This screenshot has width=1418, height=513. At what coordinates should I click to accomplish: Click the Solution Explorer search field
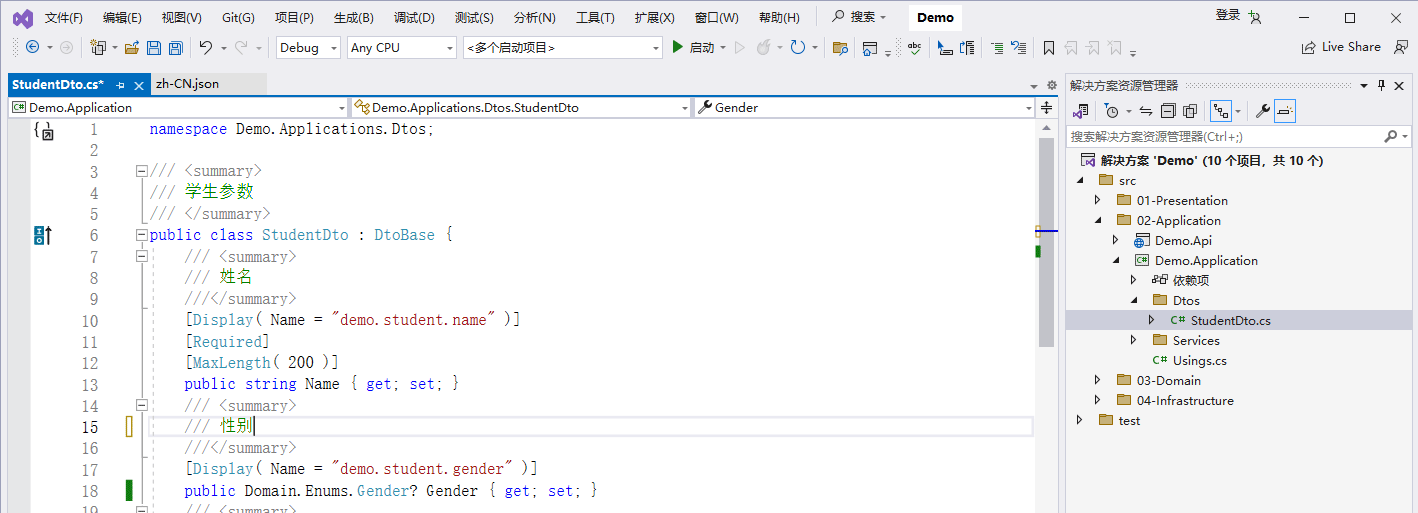tap(1226, 136)
